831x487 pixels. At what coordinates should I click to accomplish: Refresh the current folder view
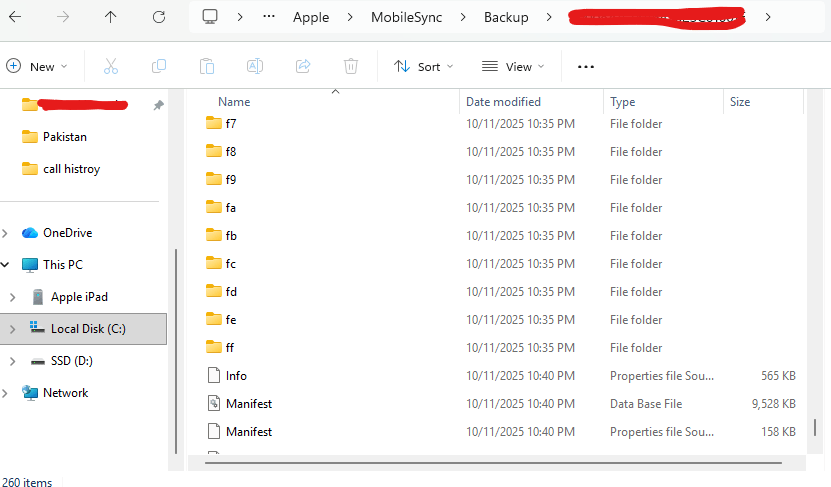coord(159,17)
